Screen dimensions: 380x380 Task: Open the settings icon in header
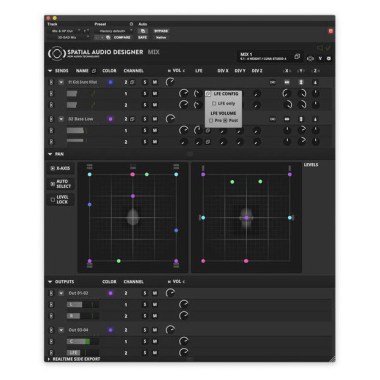[x=329, y=59]
